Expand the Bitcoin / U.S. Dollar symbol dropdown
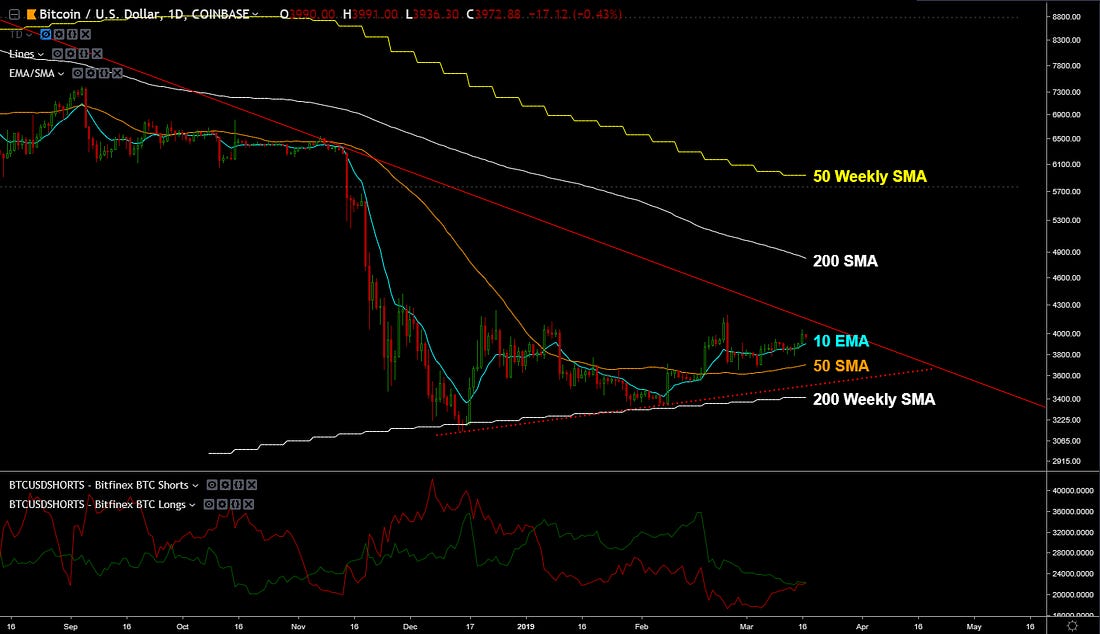This screenshot has height=634, width=1100. (257, 15)
